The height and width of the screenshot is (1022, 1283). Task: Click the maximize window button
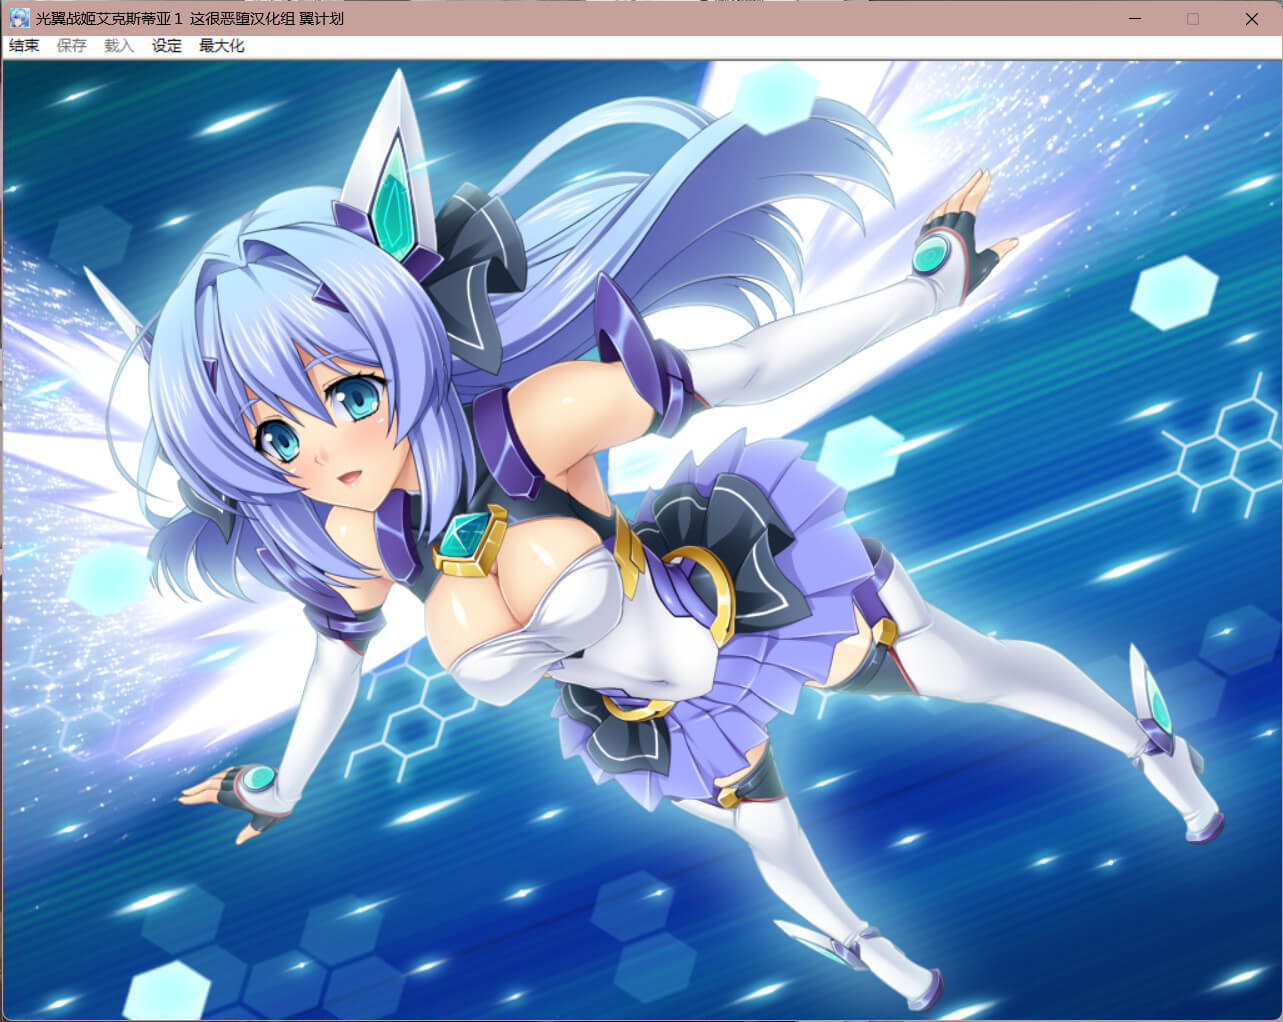[1192, 18]
